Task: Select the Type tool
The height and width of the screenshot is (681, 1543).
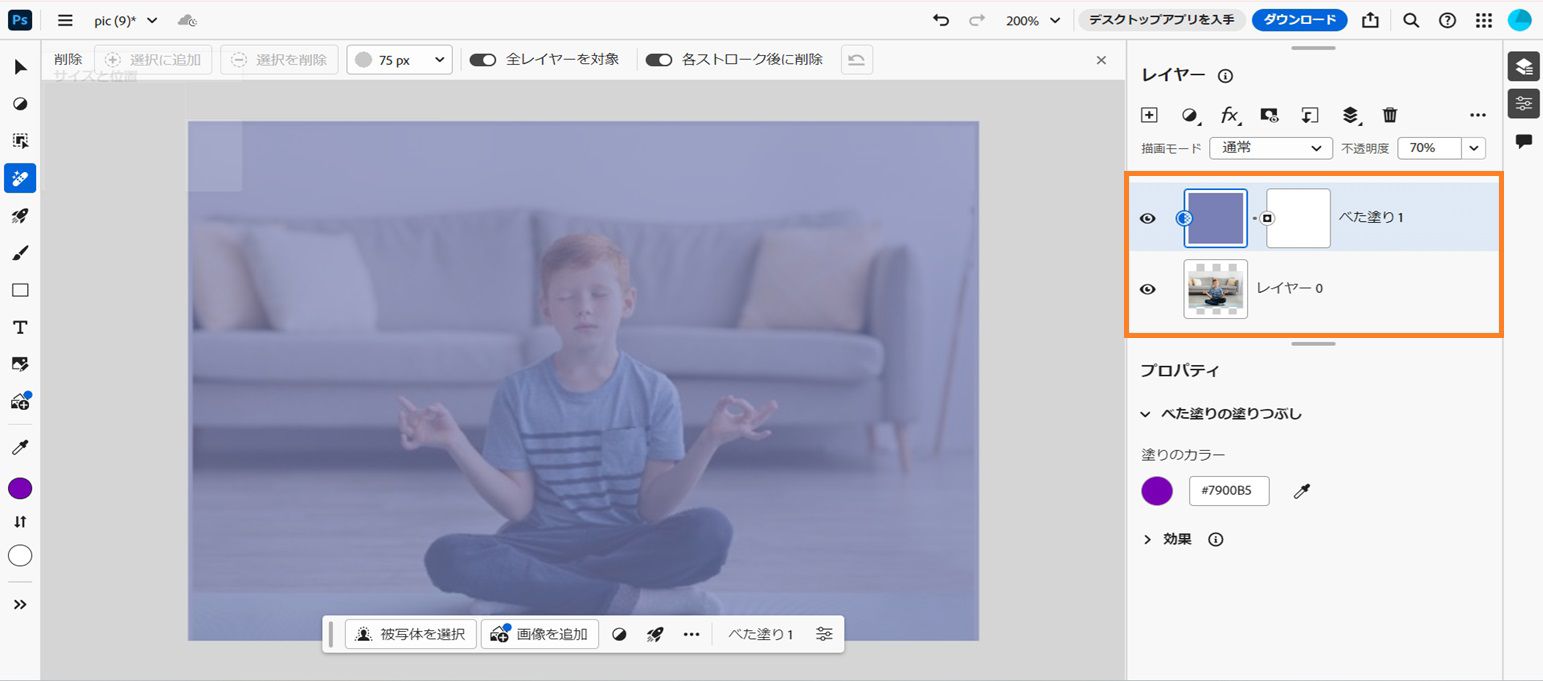Action: tap(20, 326)
